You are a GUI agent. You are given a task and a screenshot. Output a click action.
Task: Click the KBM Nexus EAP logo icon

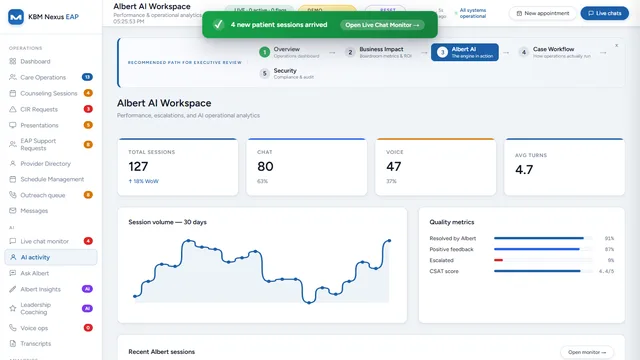coord(16,17)
